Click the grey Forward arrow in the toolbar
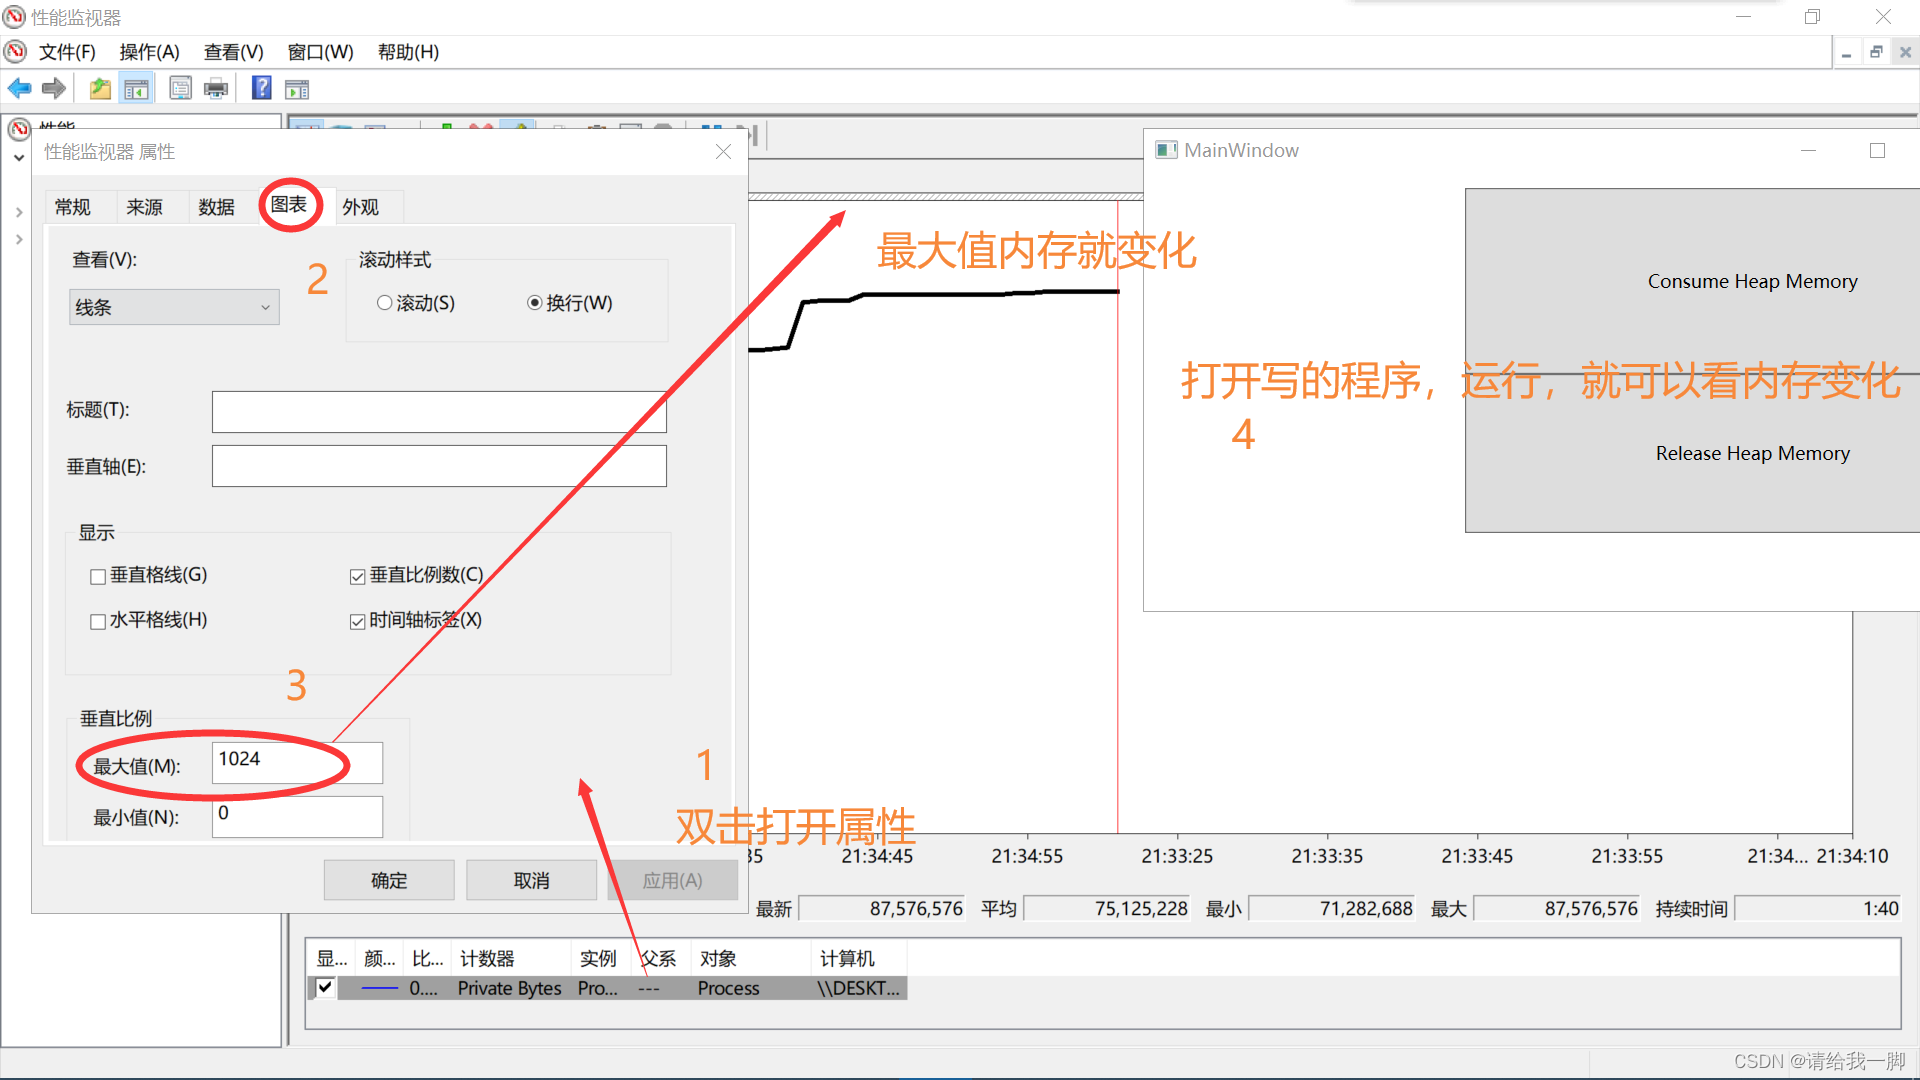The image size is (1920, 1080). (x=54, y=89)
